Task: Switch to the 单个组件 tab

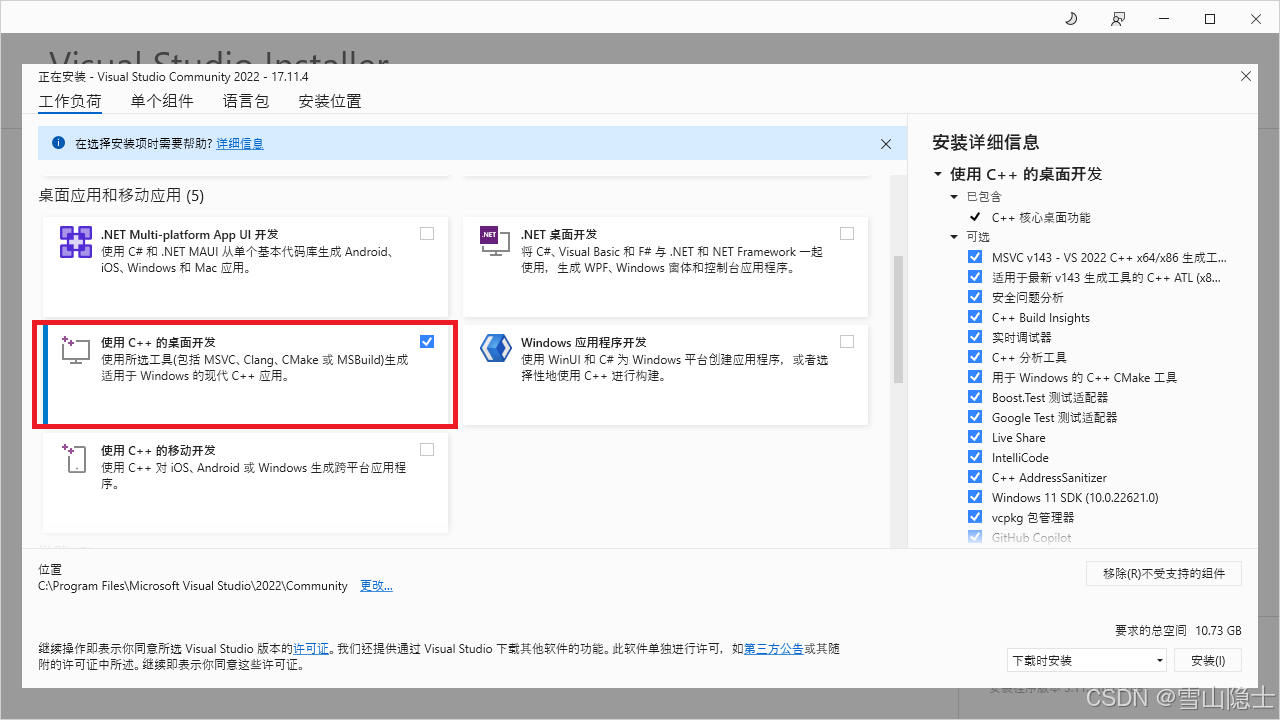Action: (x=162, y=101)
